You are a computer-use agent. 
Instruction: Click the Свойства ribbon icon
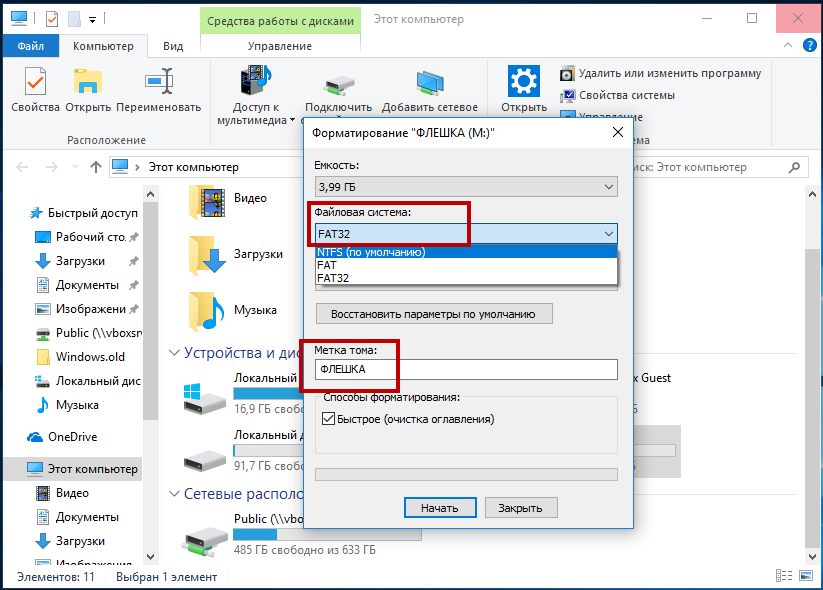click(x=35, y=82)
